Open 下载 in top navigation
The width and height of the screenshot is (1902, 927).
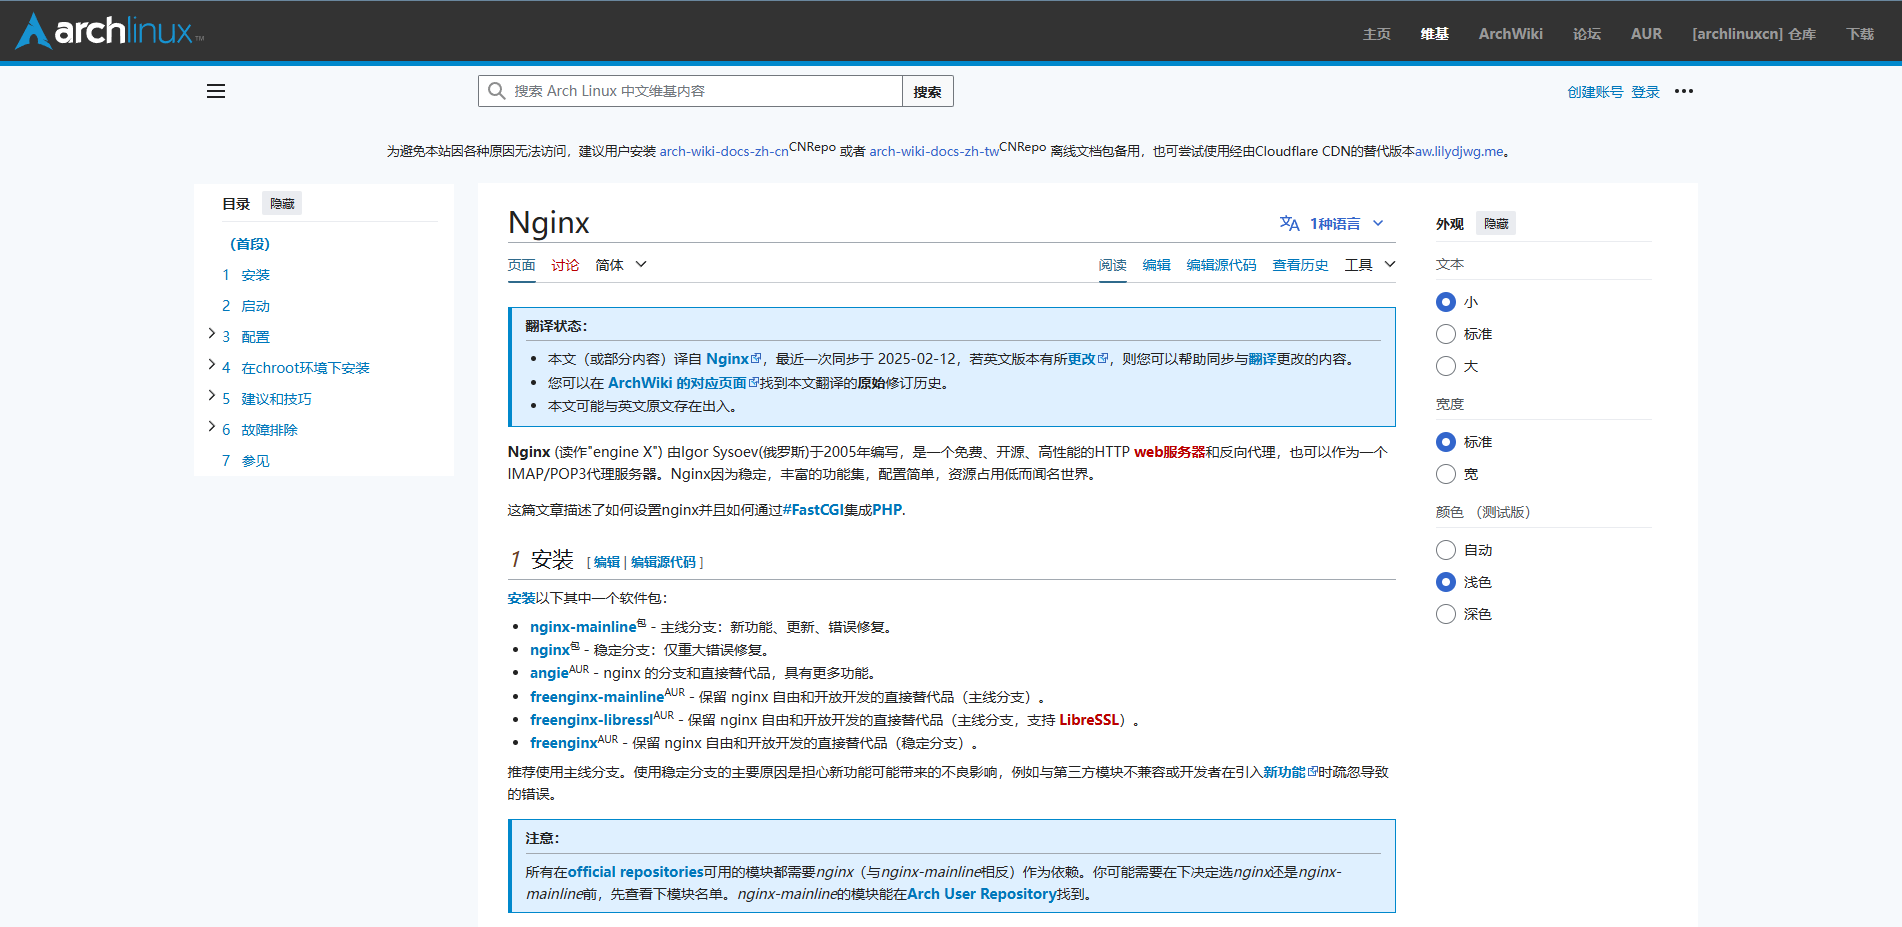(x=1860, y=34)
